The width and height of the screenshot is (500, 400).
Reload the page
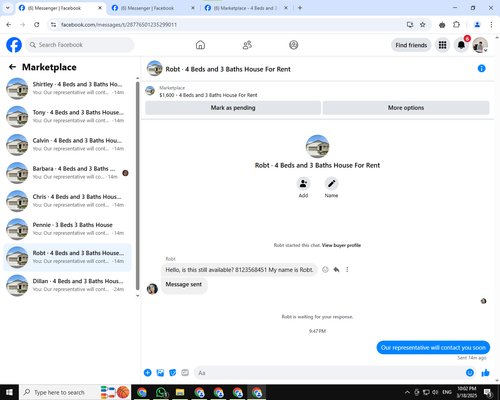(37, 24)
